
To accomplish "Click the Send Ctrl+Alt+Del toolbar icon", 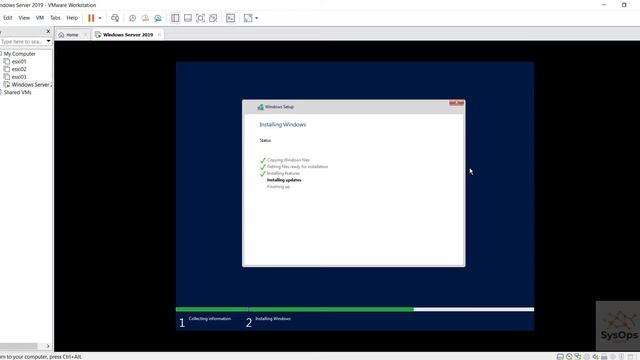I will [115, 18].
